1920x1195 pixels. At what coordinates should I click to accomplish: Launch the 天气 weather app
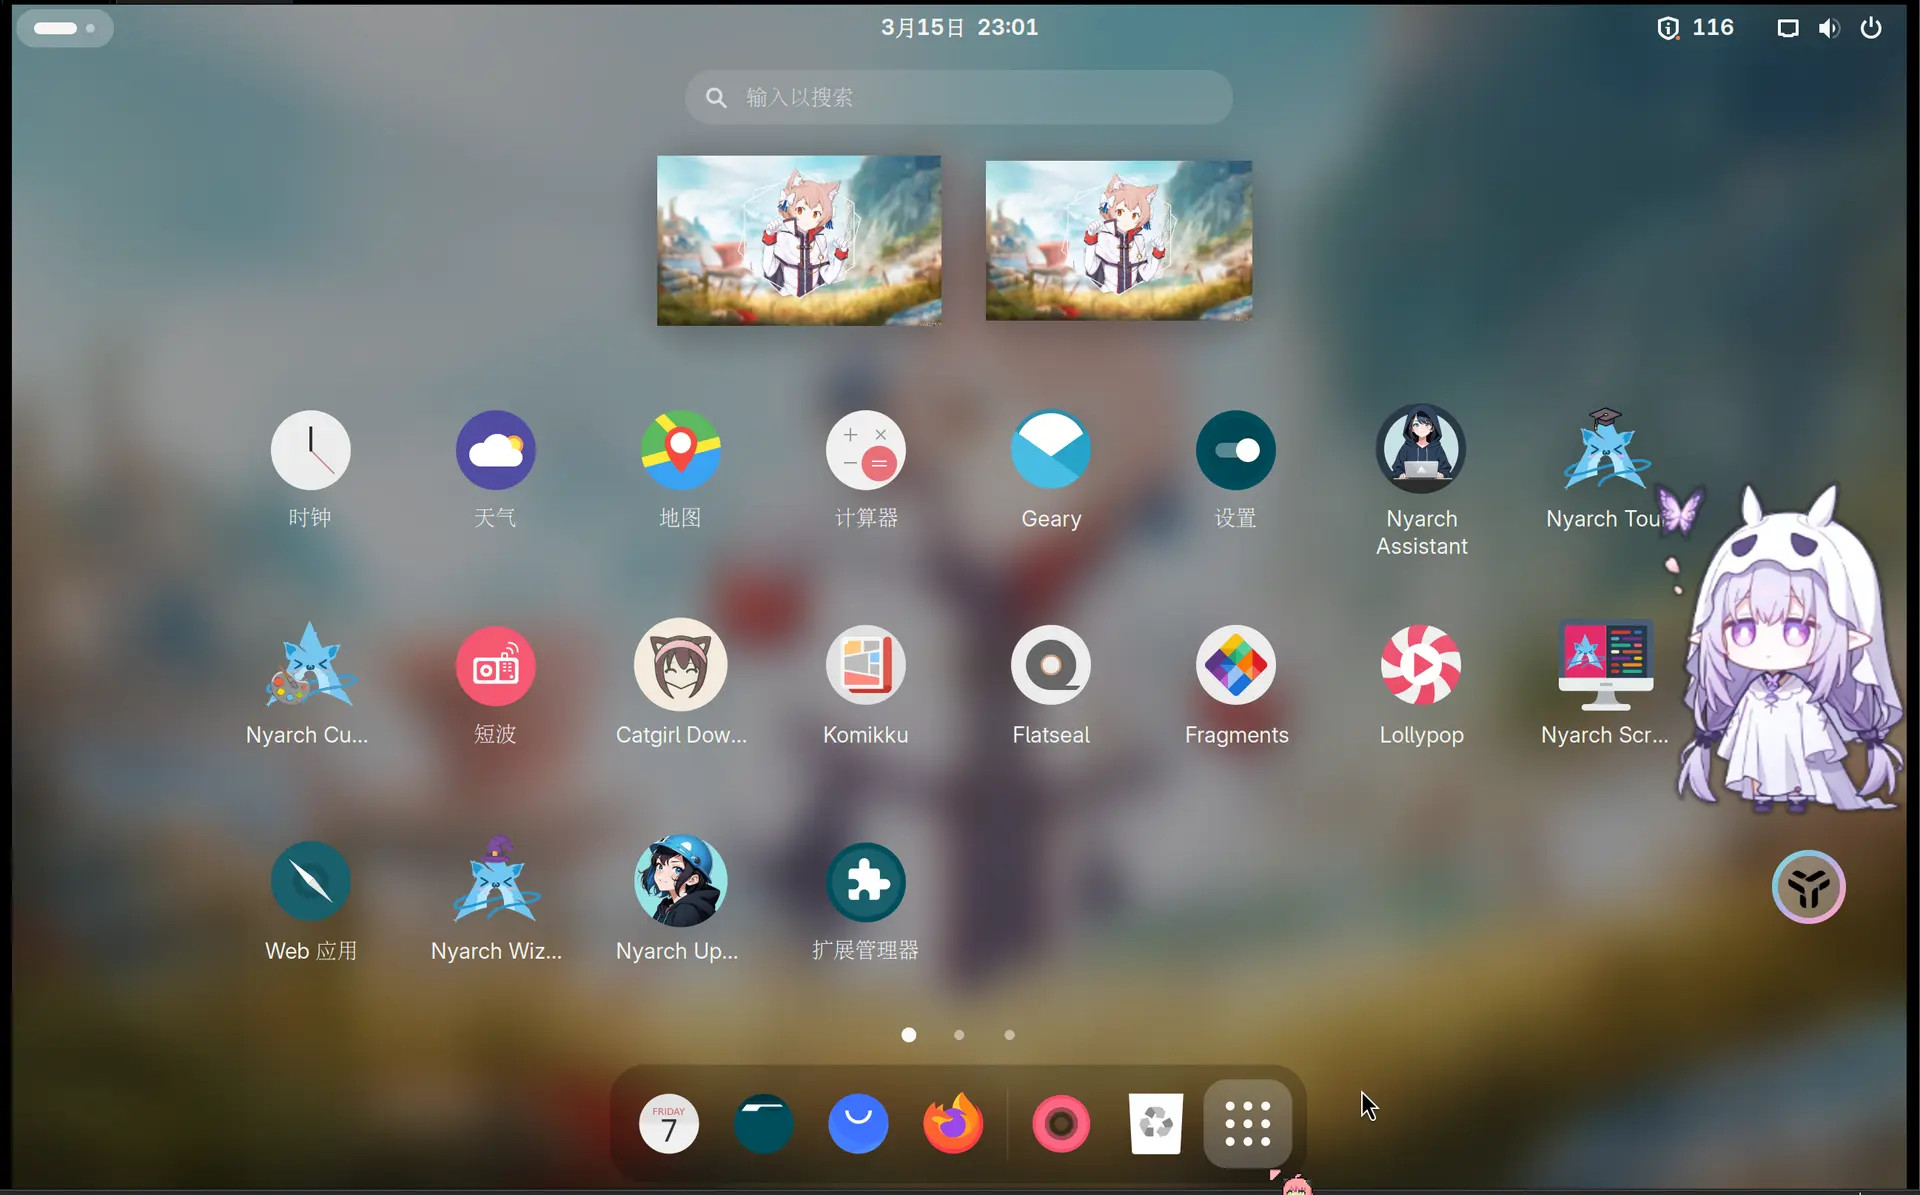[495, 450]
